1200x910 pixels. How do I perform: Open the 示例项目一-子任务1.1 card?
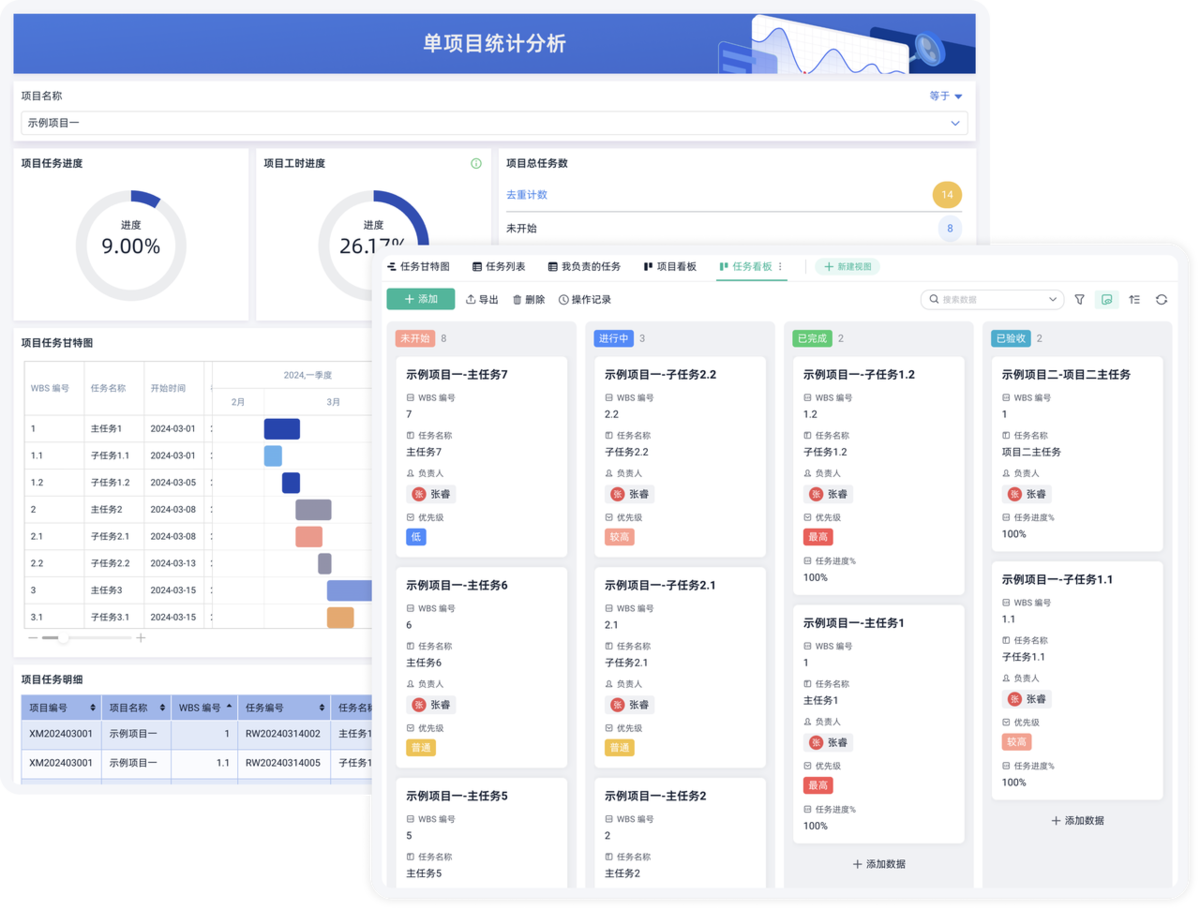[1077, 680]
